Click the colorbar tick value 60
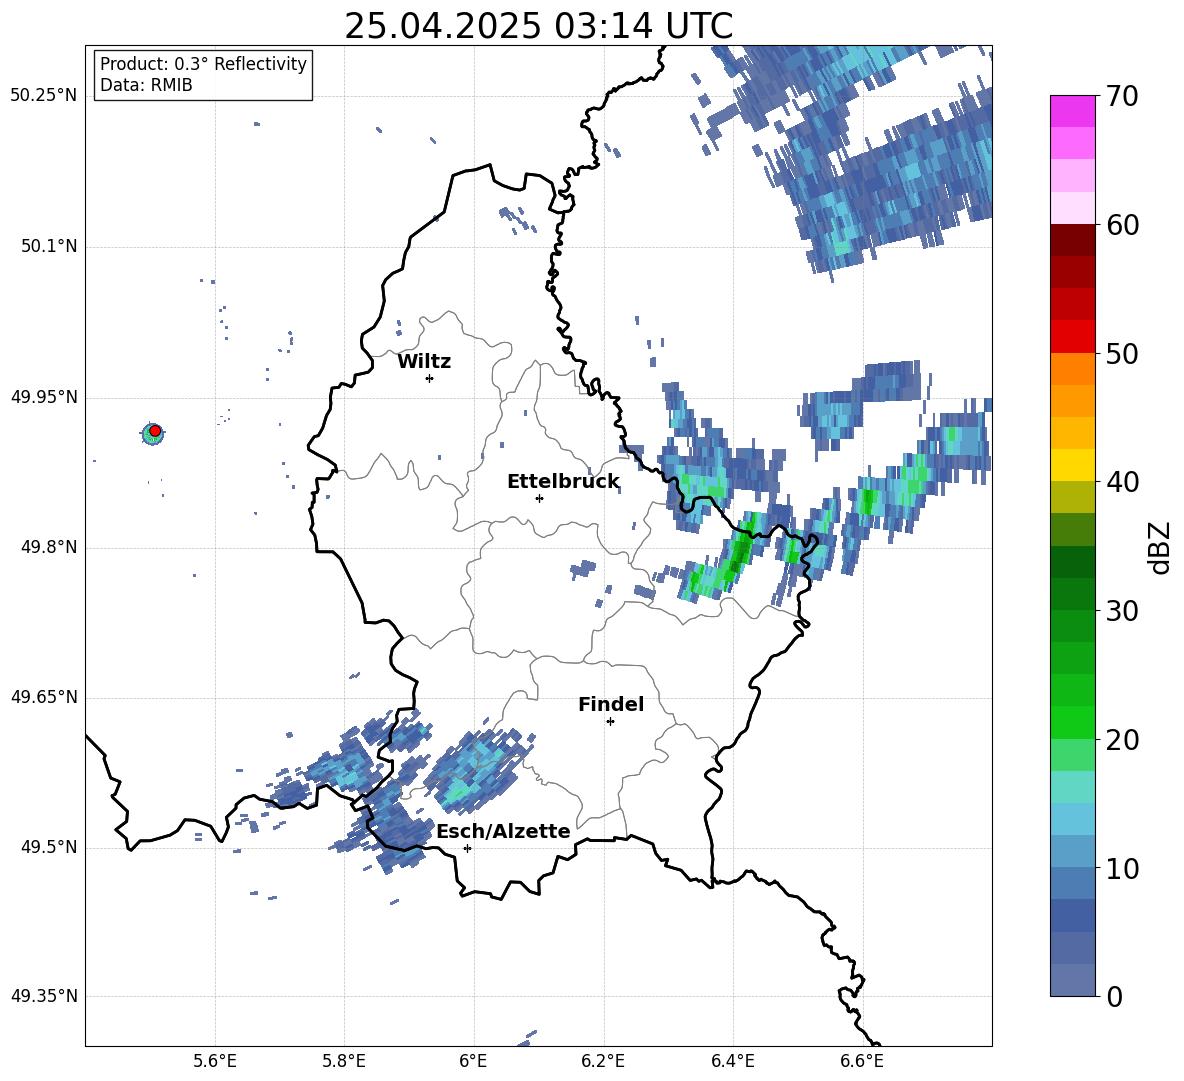1184x1081 pixels. 1122,225
